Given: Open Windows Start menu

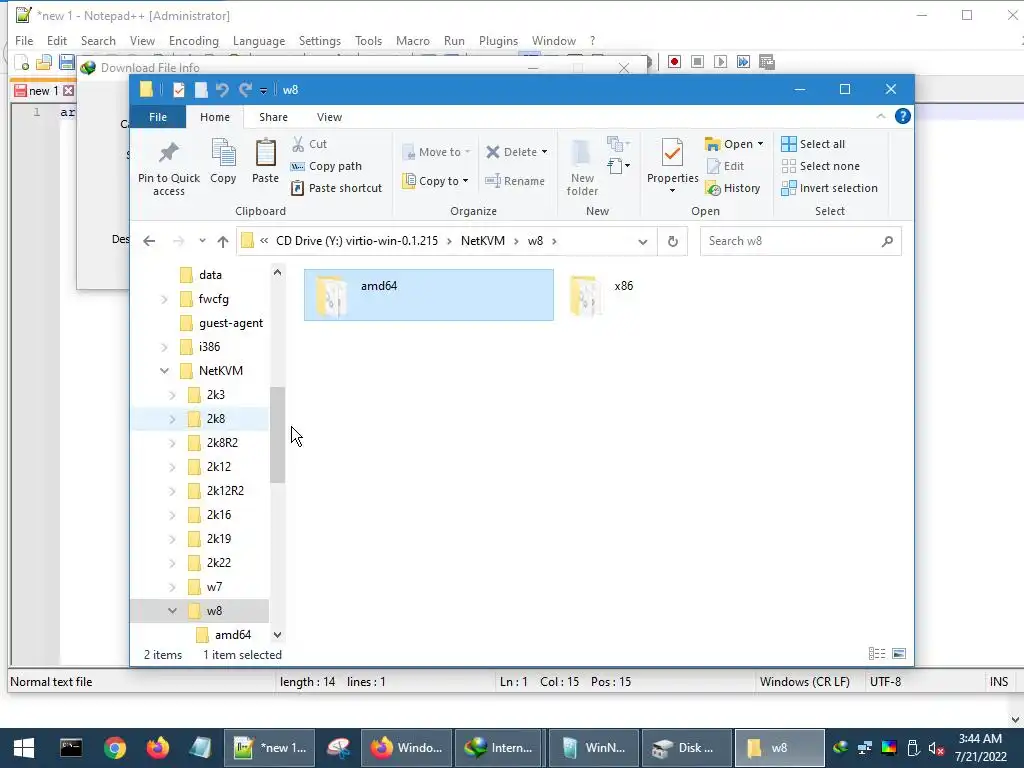Looking at the screenshot, I should tap(24, 748).
